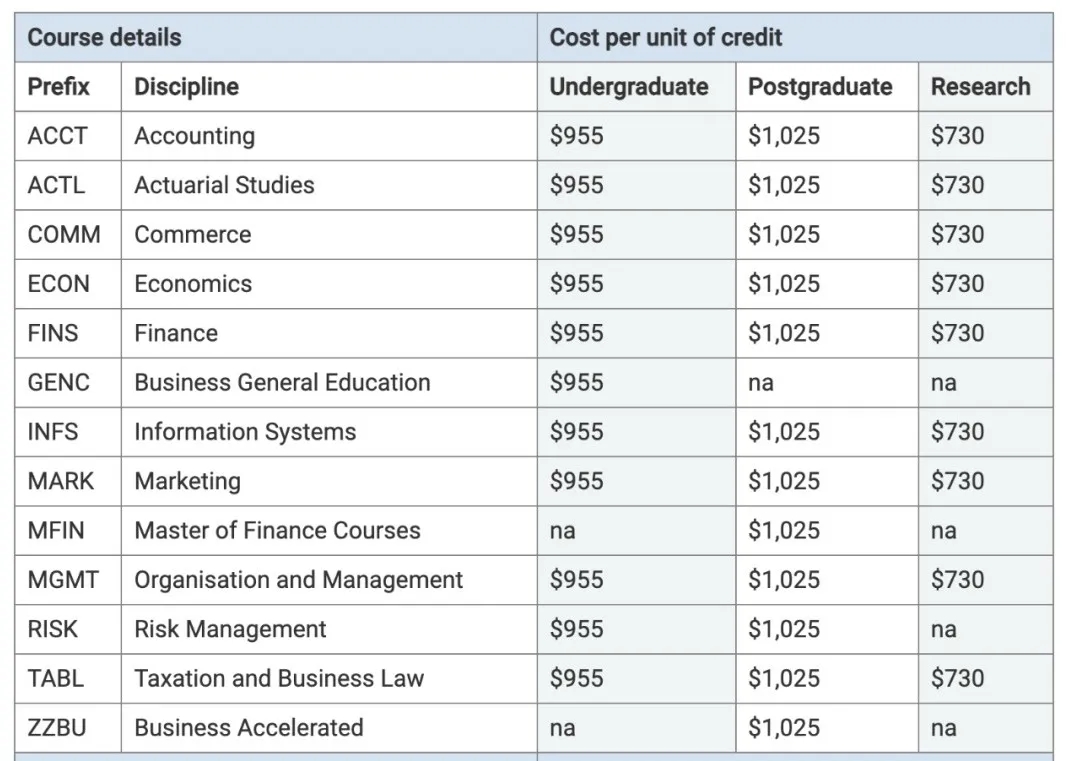Click the Information Systems discipline cell
Screen dimensions: 1066x761
coord(329,432)
